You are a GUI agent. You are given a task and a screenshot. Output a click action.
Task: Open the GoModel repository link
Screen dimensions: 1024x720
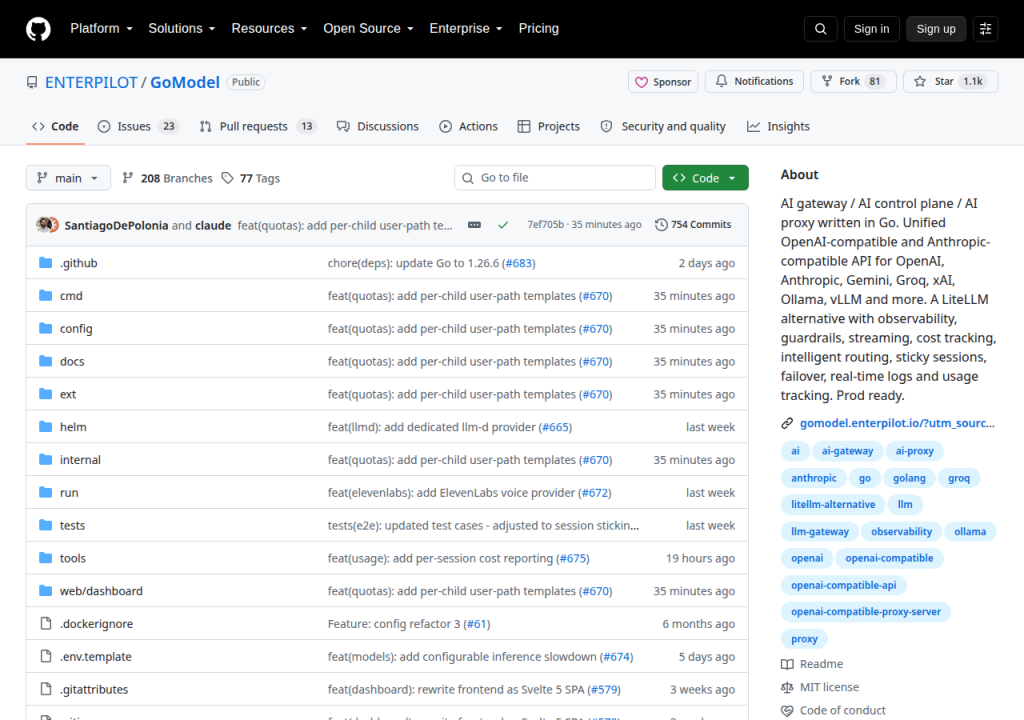pos(185,82)
